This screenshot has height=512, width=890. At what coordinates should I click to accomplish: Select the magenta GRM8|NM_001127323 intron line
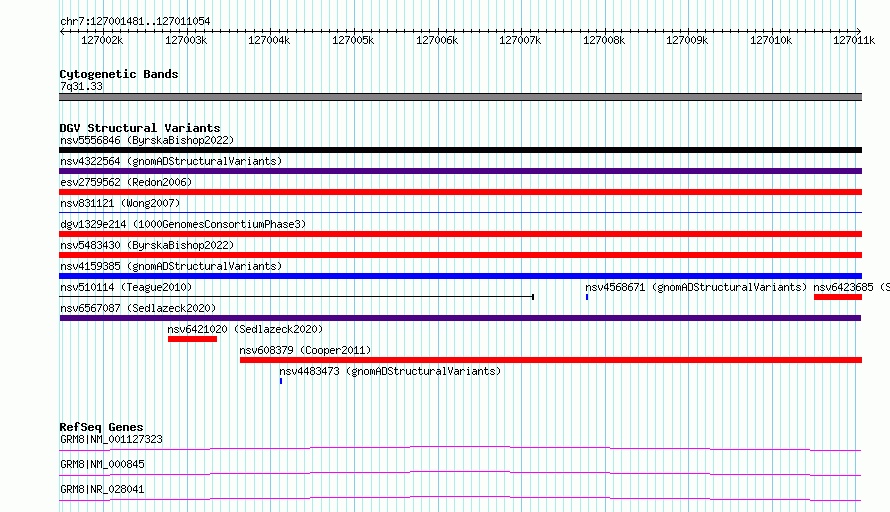pyautogui.click(x=460, y=448)
